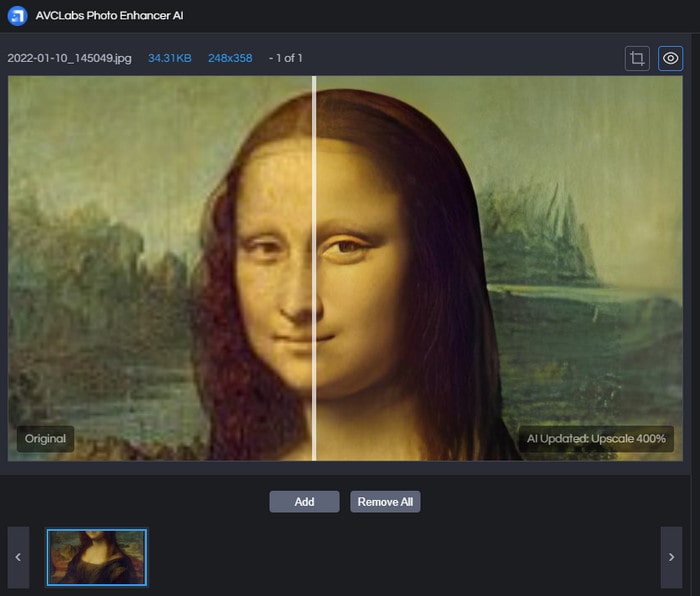Viewport: 700px width, 596px height.
Task: Click the 34.31KB file size text
Action: [x=170, y=58]
